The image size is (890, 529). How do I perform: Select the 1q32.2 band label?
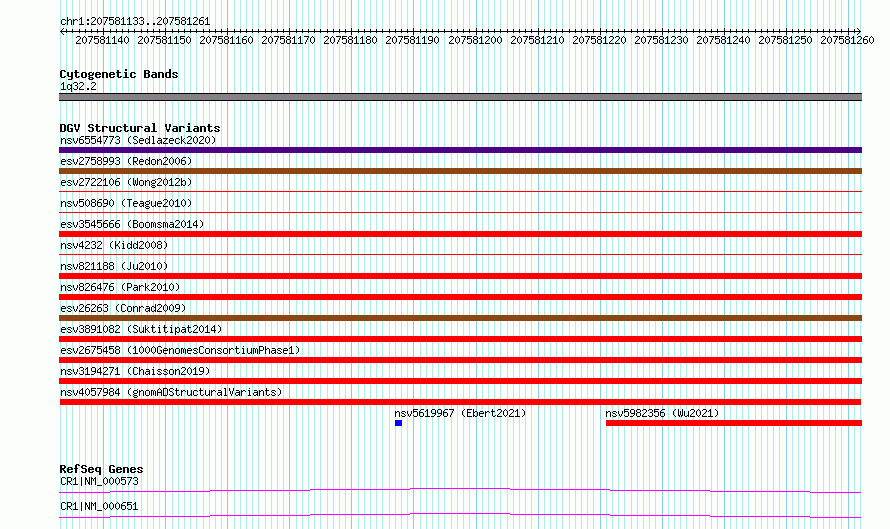(78, 86)
